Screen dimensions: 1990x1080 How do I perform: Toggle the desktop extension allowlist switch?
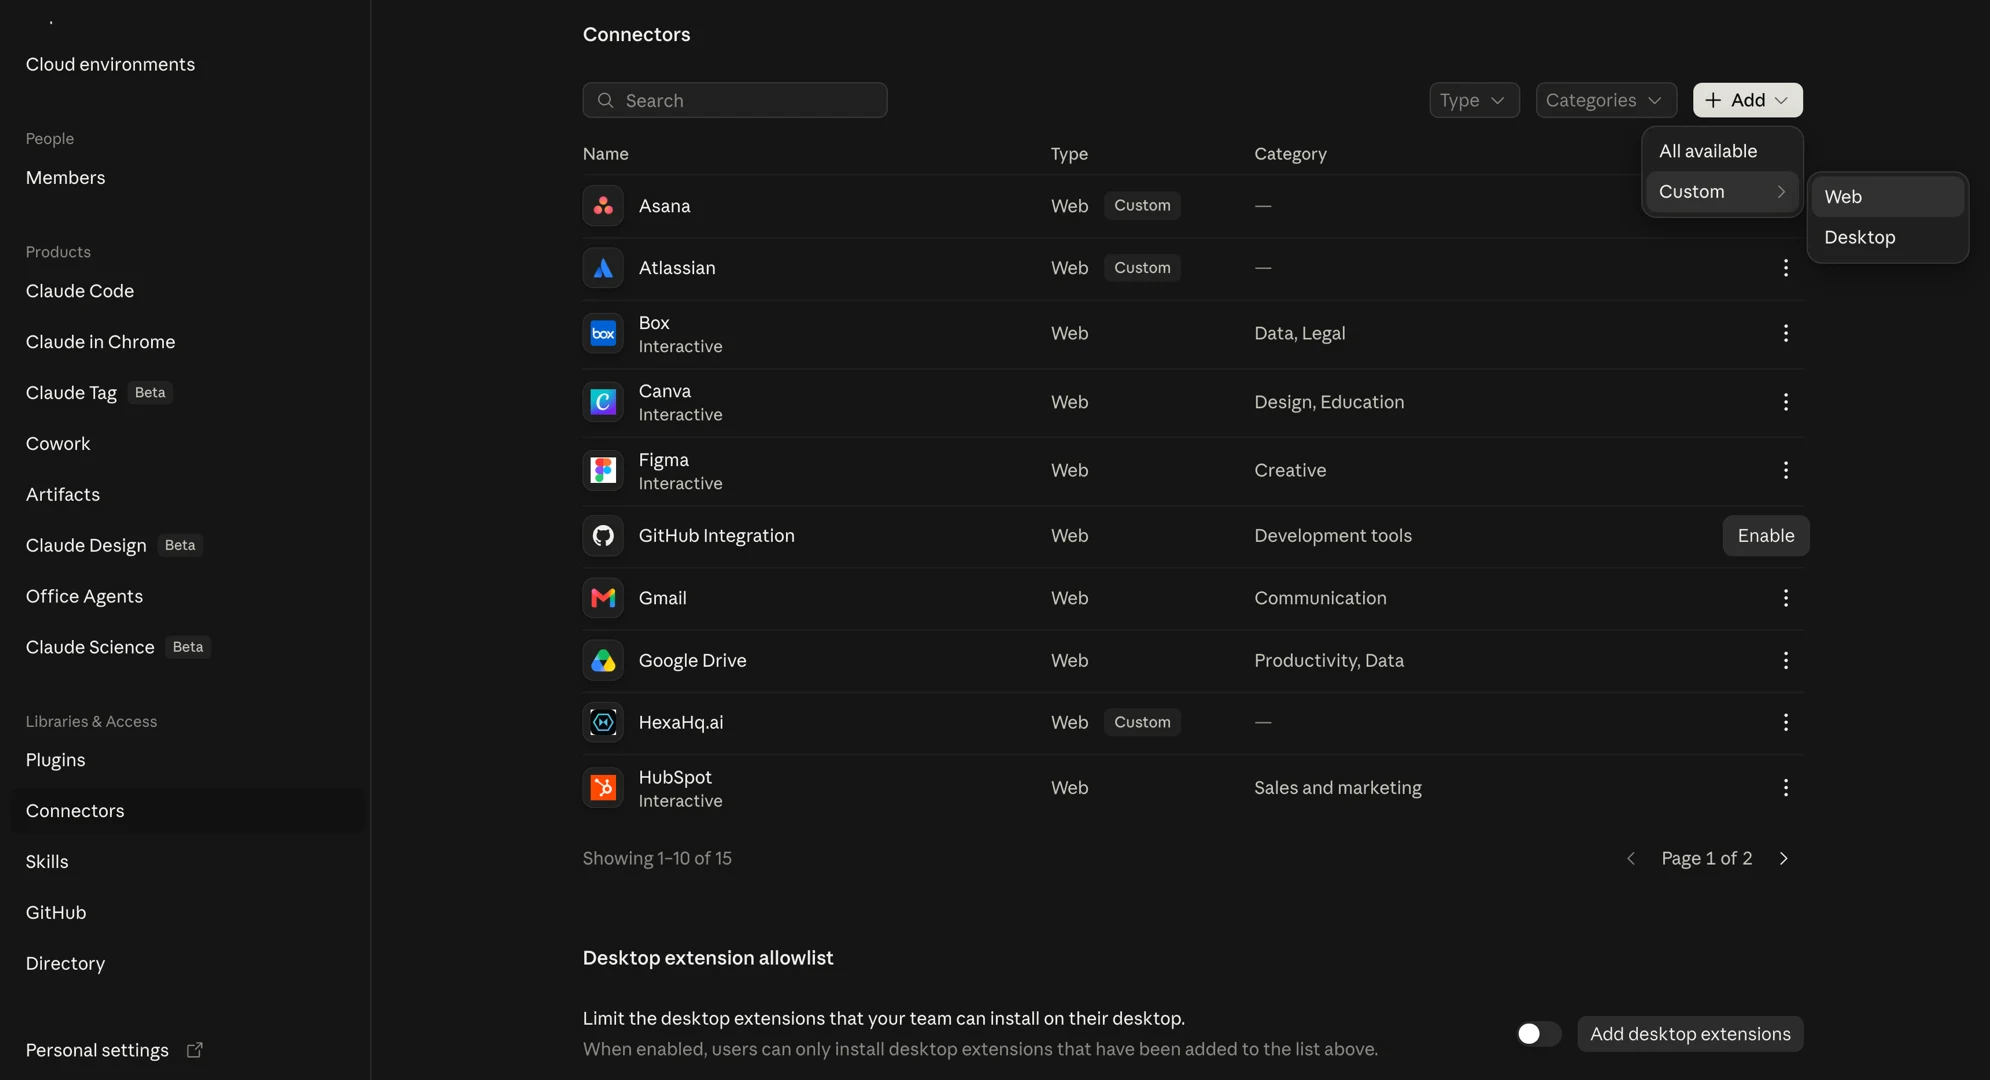coord(1538,1034)
